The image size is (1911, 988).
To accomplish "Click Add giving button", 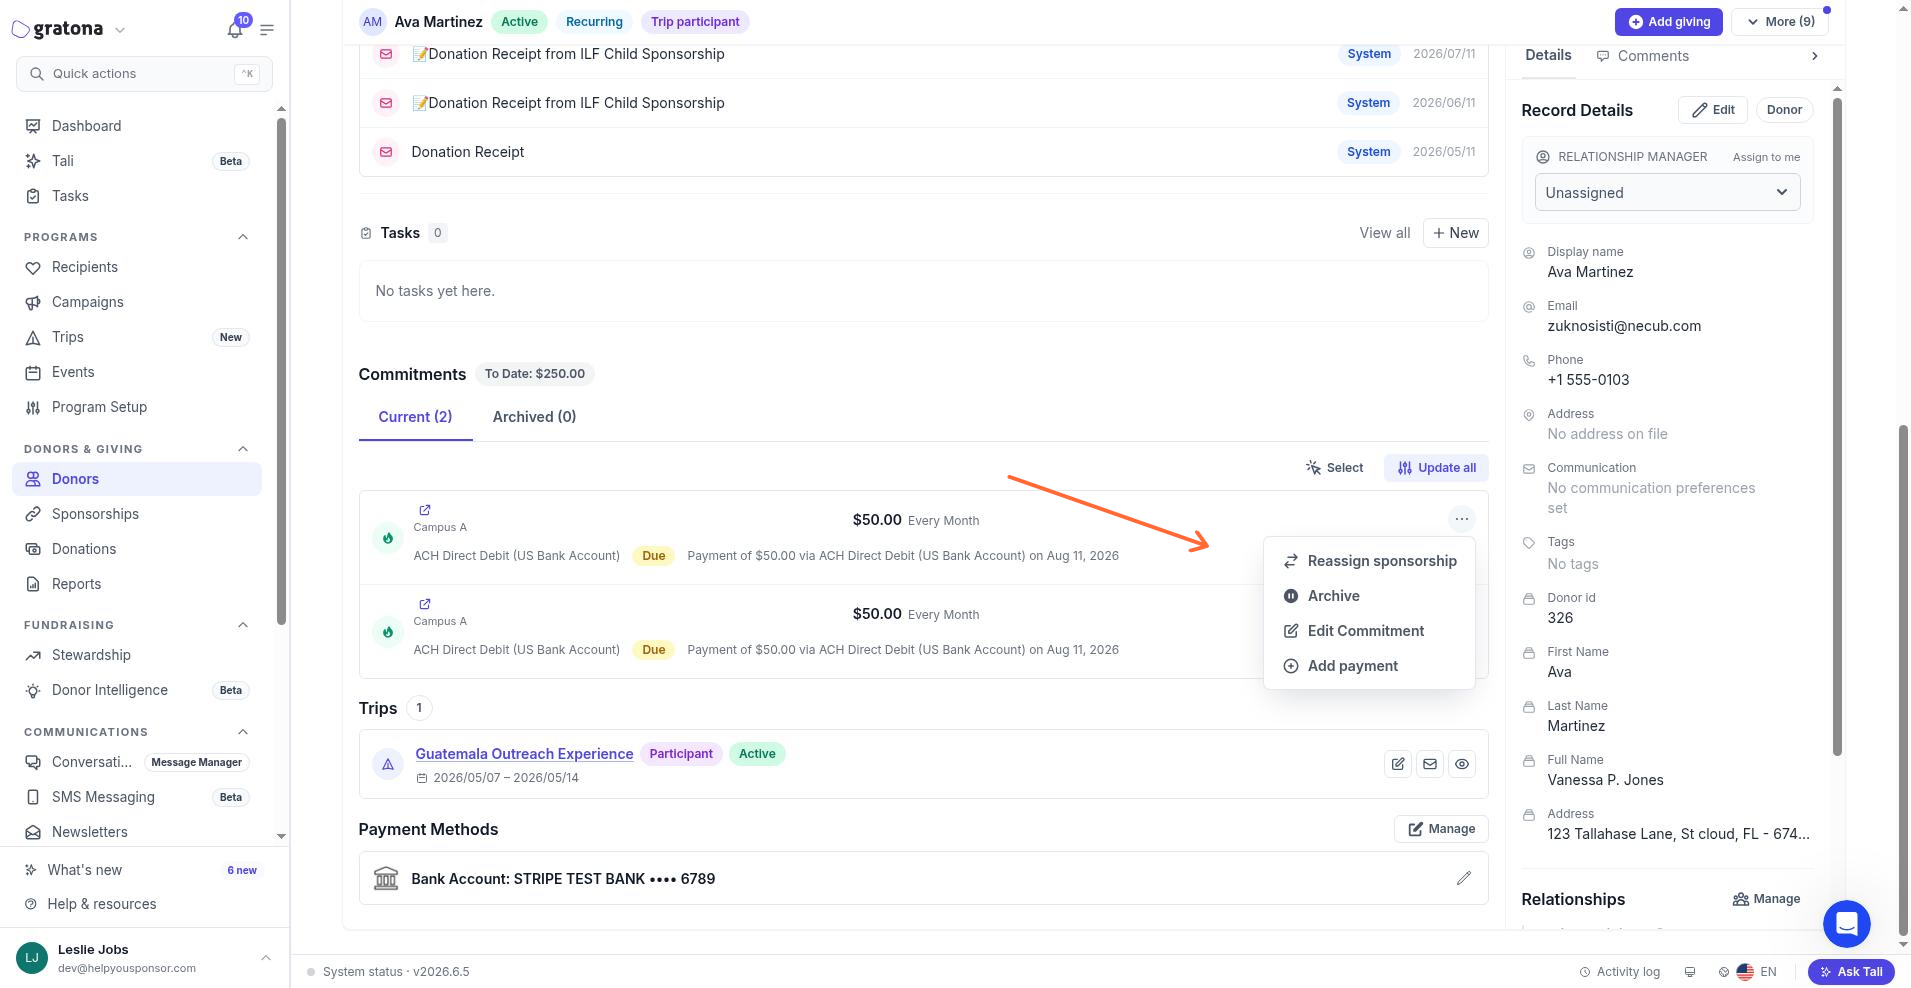I will pyautogui.click(x=1668, y=21).
